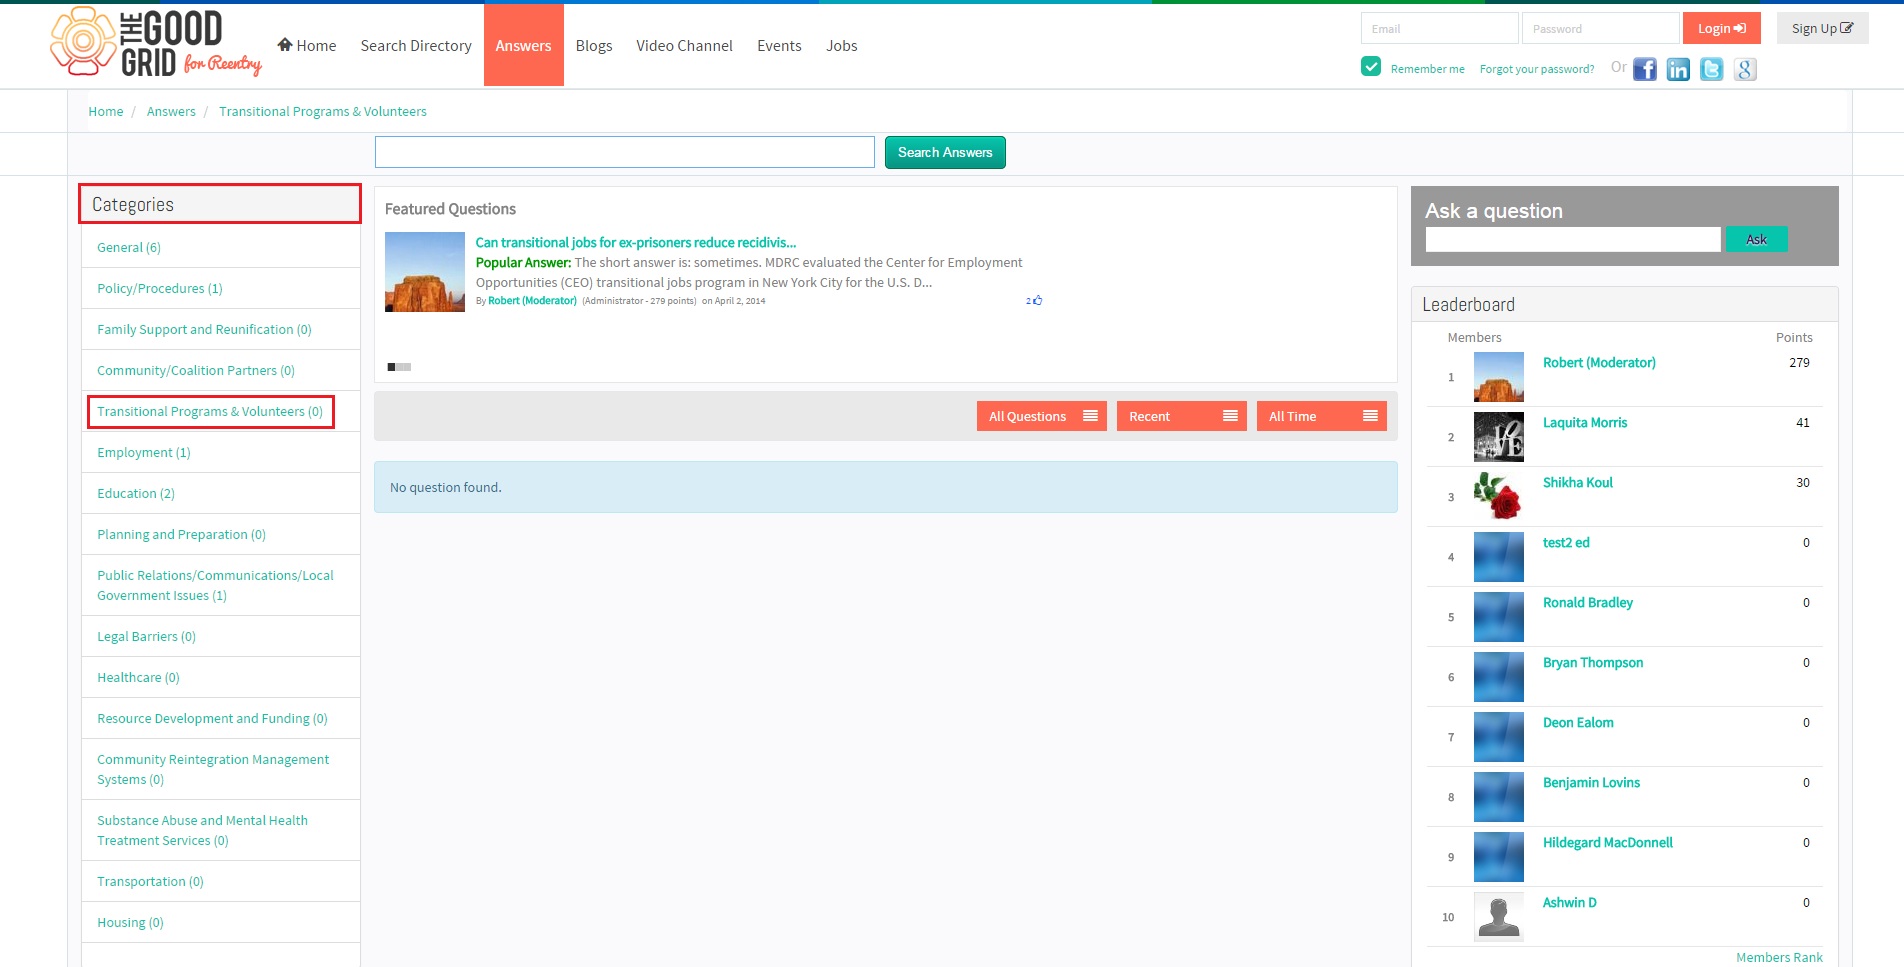
Task: Click the search answers text box
Action: 625,152
